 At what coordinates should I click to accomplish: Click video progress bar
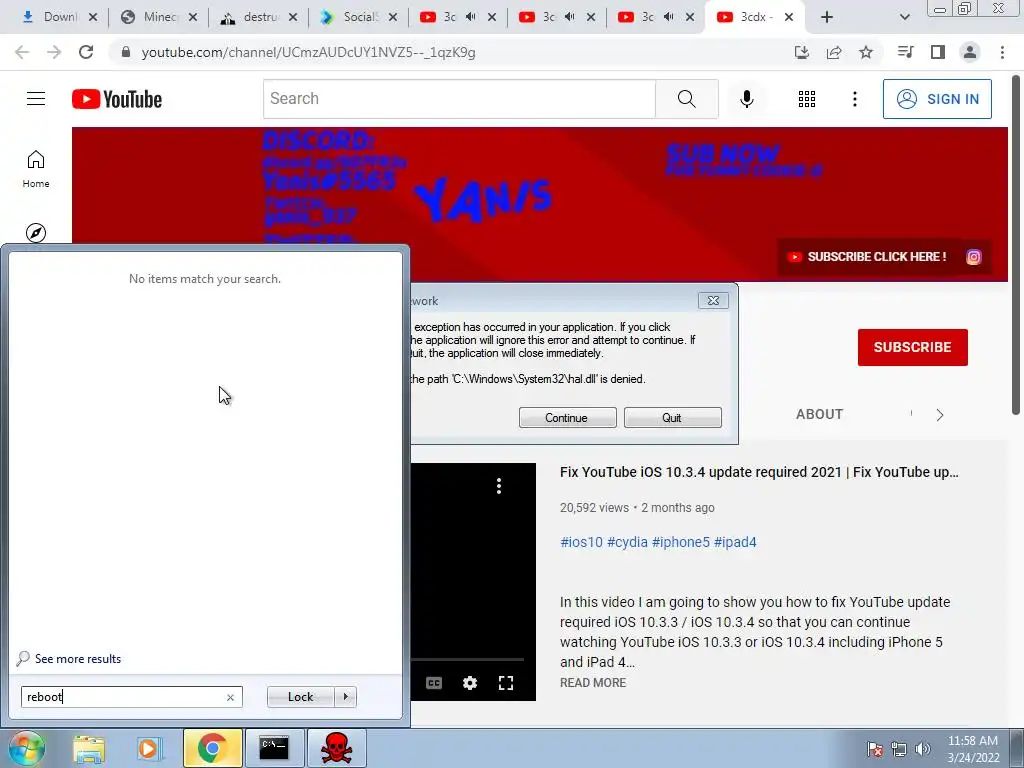point(468,660)
